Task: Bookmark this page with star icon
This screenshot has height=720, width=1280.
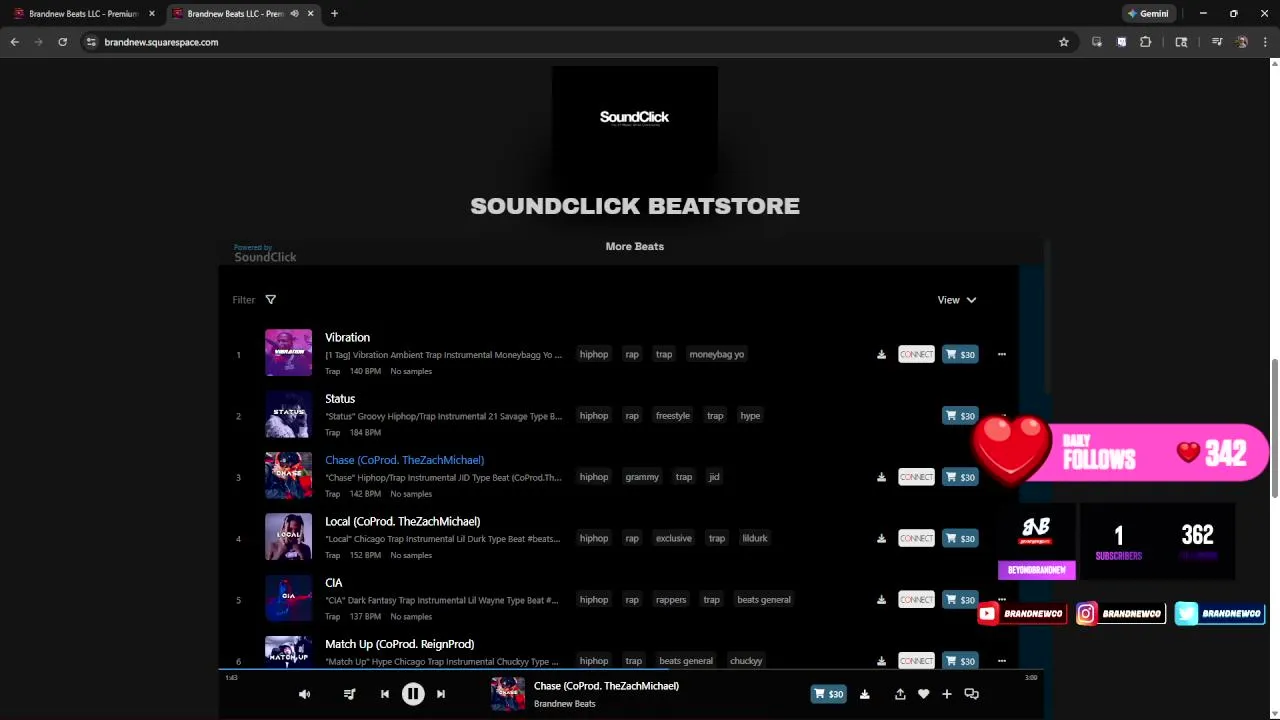Action: coord(1064,42)
